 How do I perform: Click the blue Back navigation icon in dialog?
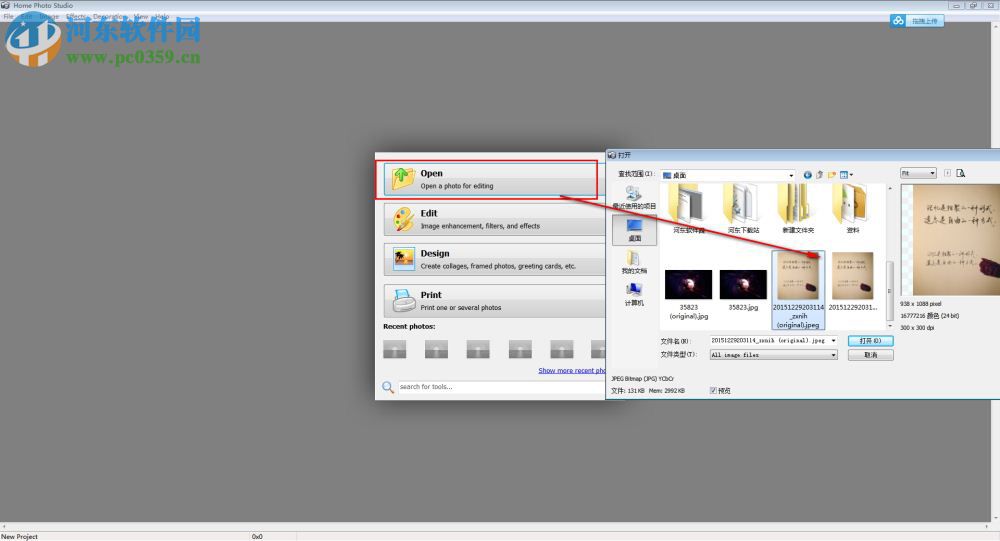(x=808, y=174)
